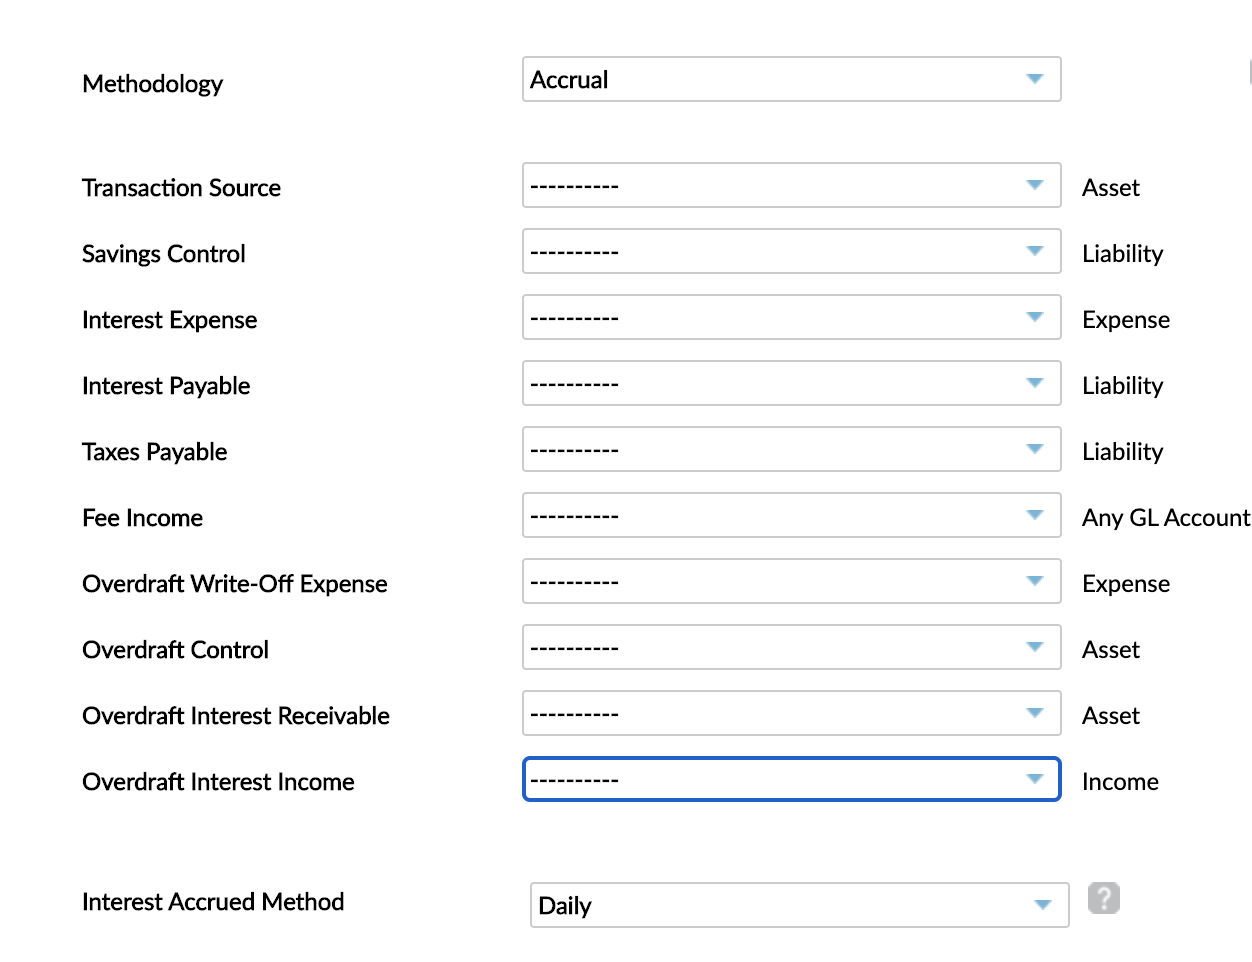Change Interest Accrued Method from Daily
The width and height of the screenshot is (1252, 962).
point(798,905)
